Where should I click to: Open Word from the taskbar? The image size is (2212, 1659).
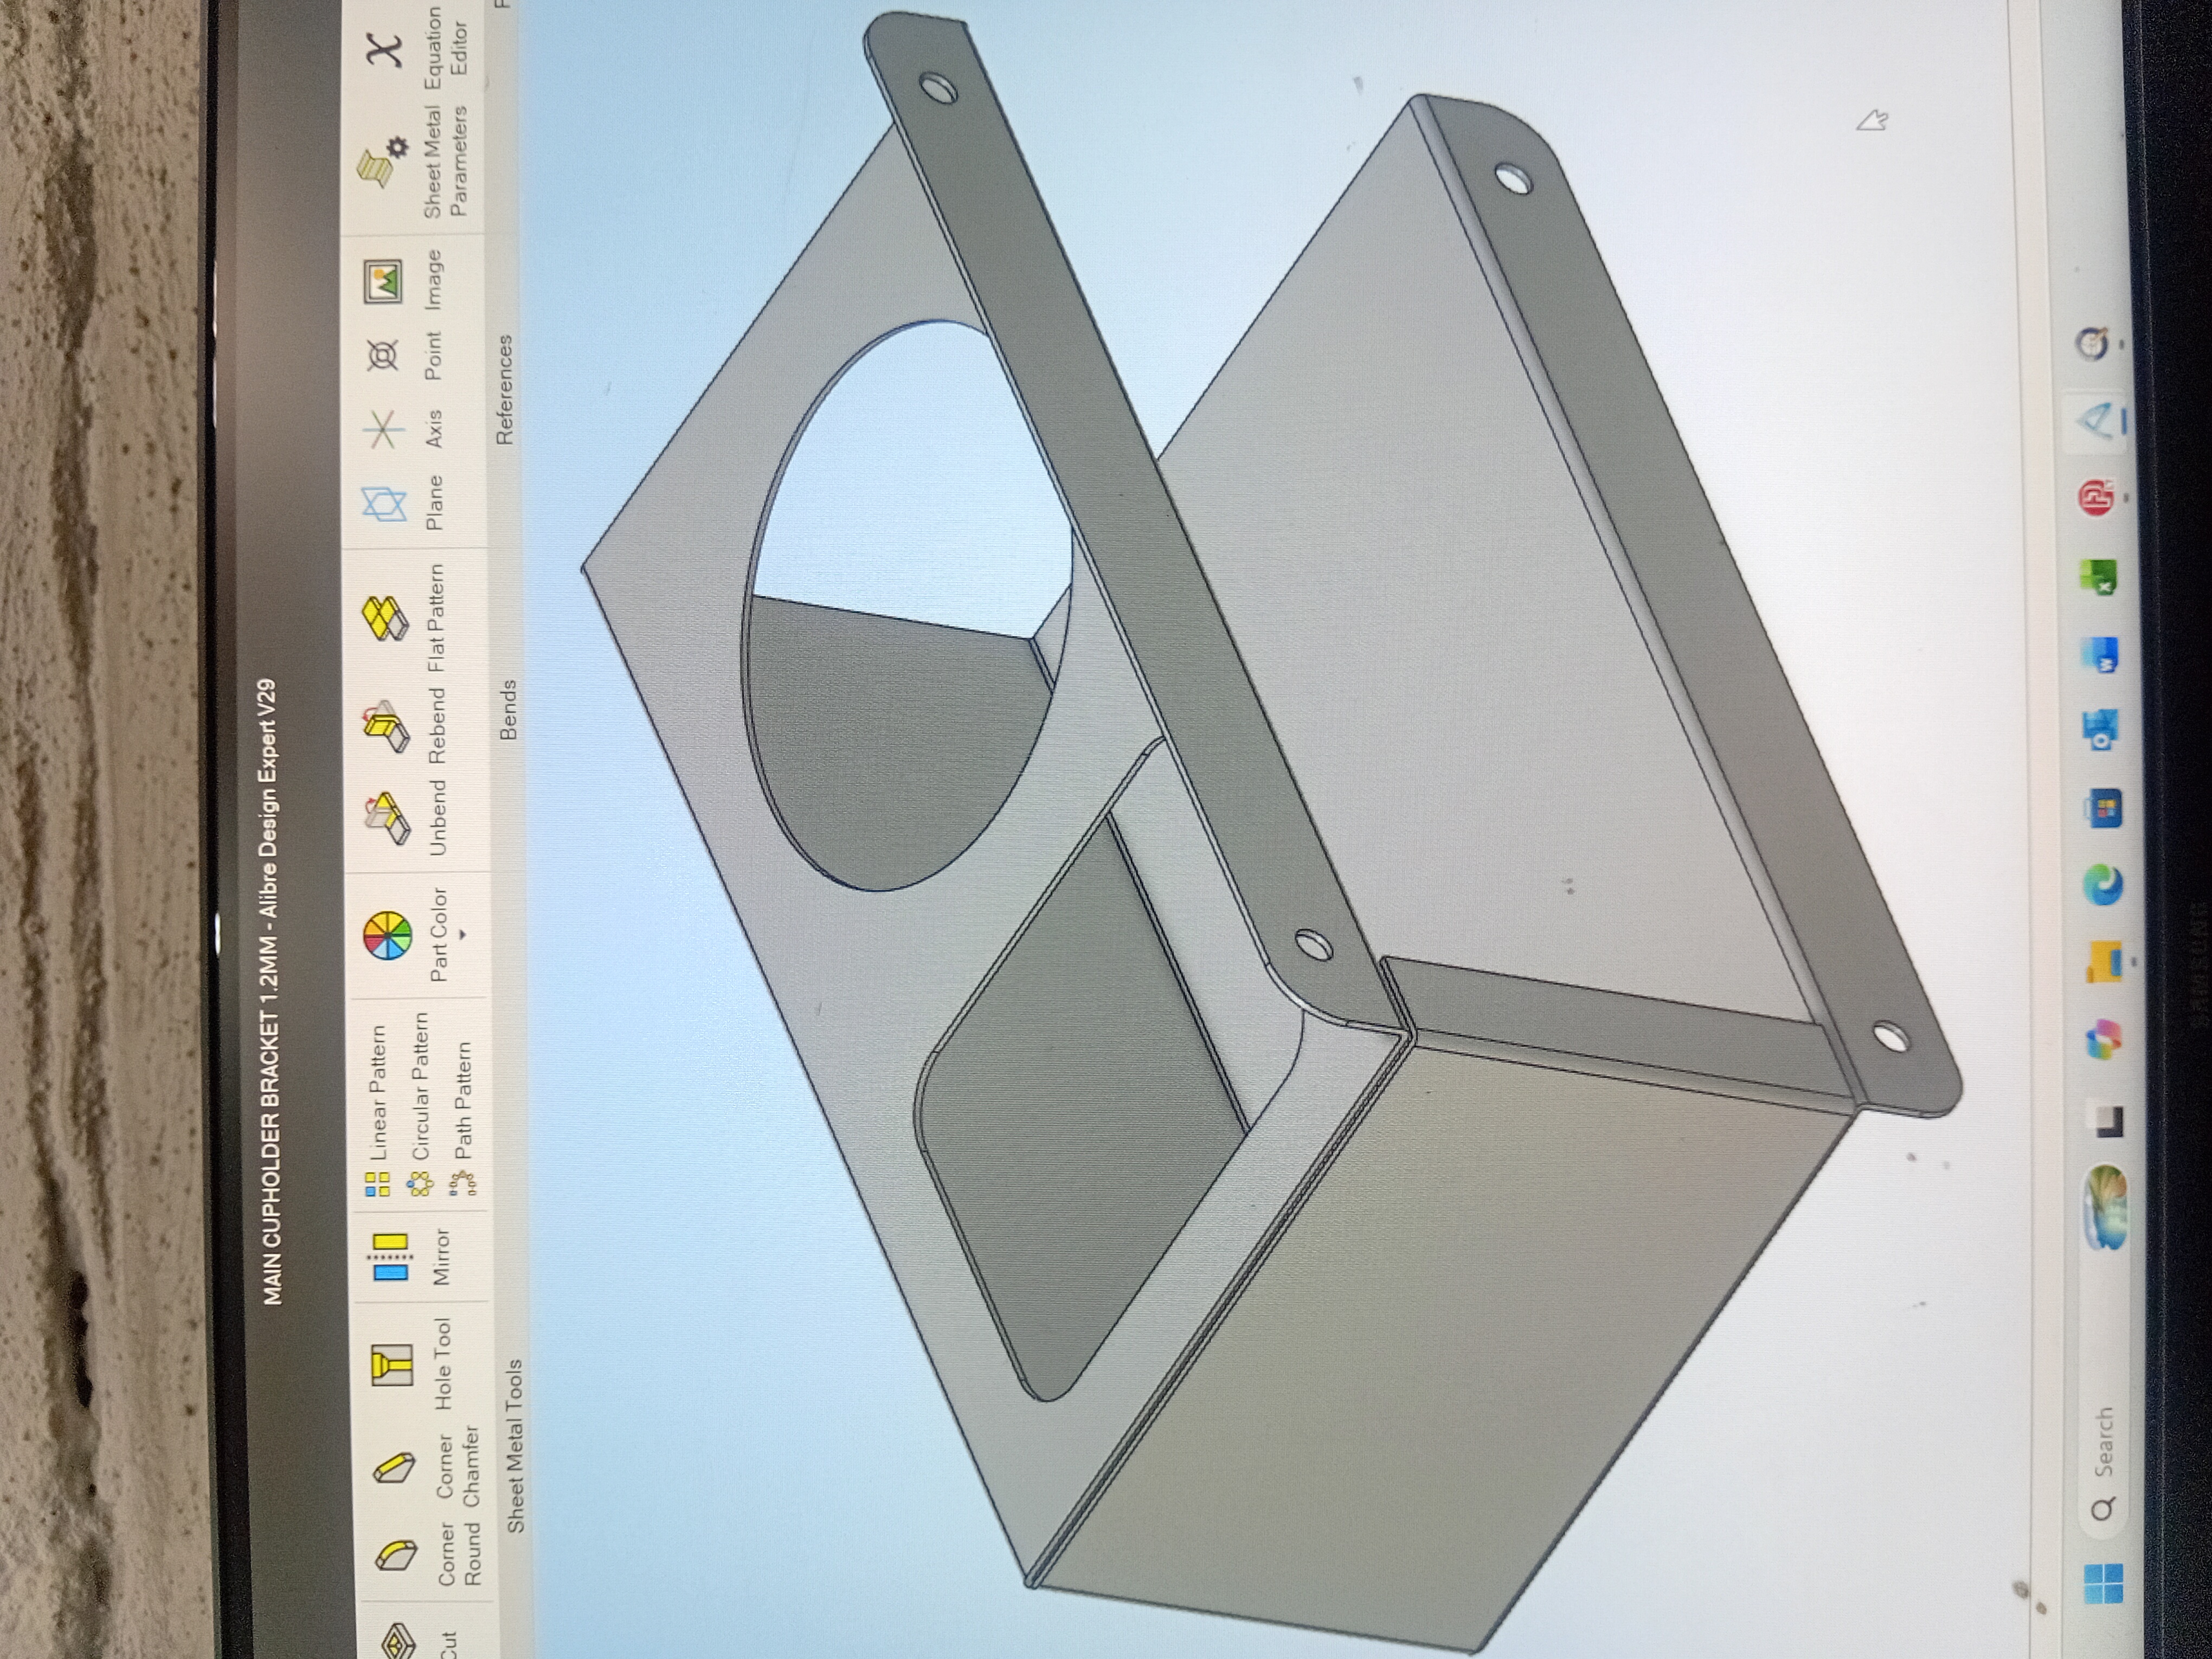point(2102,655)
